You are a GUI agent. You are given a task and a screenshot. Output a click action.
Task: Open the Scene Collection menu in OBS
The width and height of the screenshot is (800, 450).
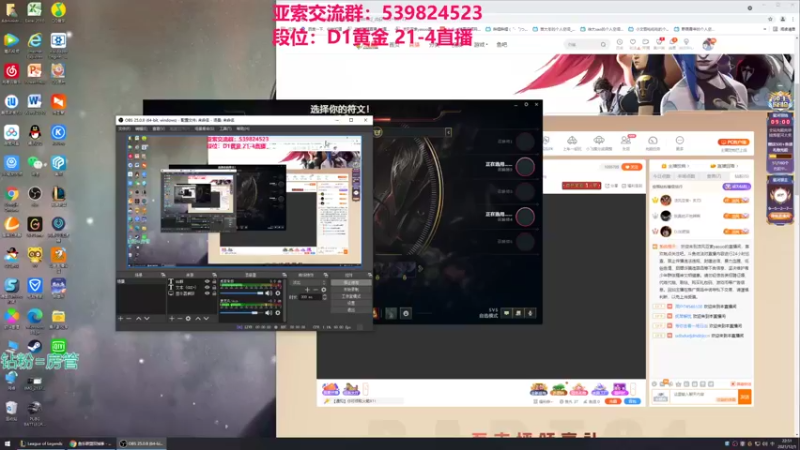pyautogui.click(x=204, y=129)
